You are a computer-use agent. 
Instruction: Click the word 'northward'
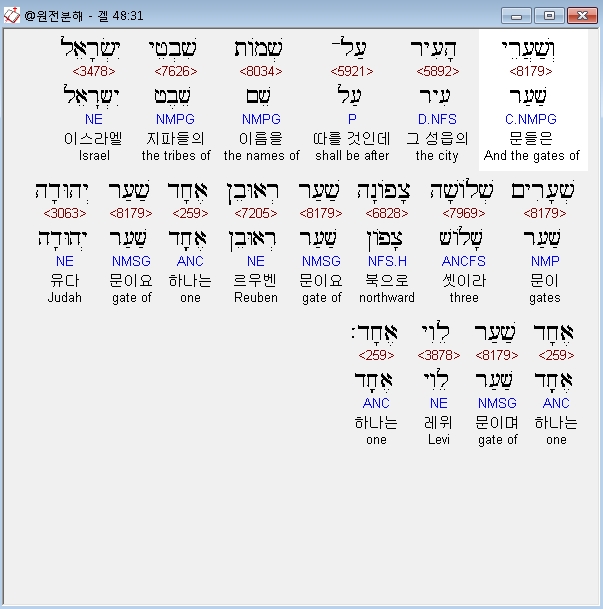point(387,298)
